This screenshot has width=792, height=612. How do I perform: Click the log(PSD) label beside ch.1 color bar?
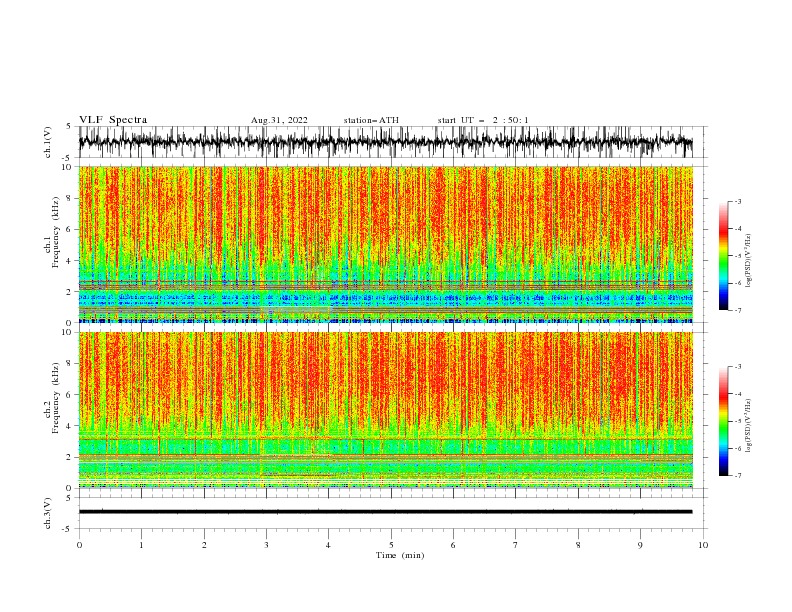(748, 261)
